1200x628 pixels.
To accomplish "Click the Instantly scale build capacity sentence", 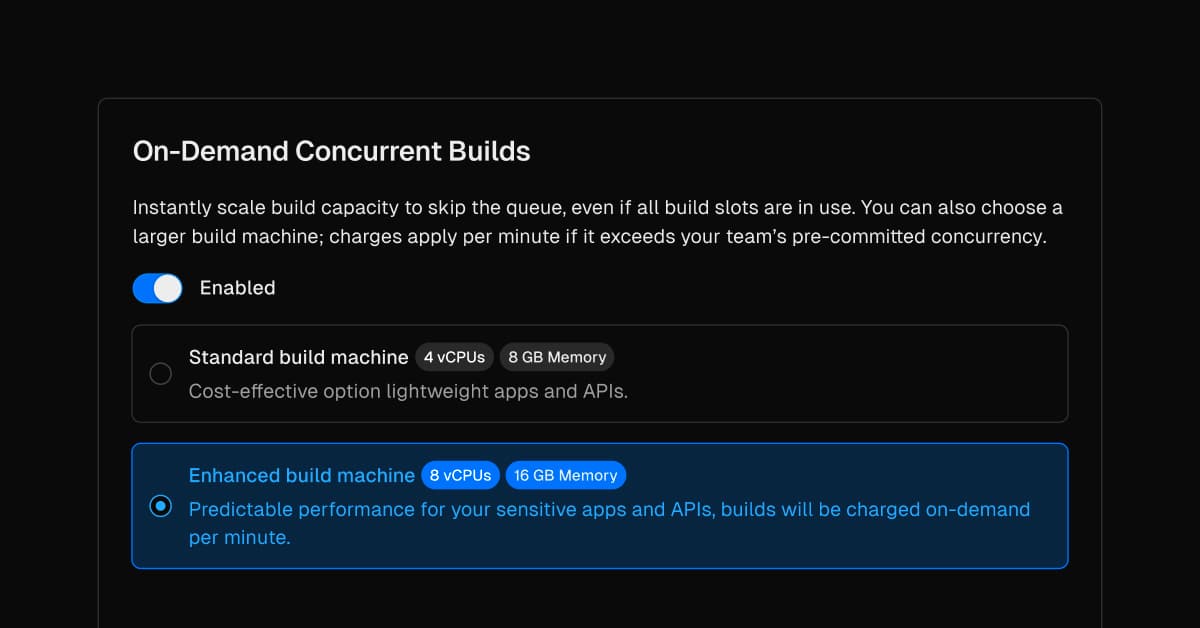I will pyautogui.click(x=597, y=208).
